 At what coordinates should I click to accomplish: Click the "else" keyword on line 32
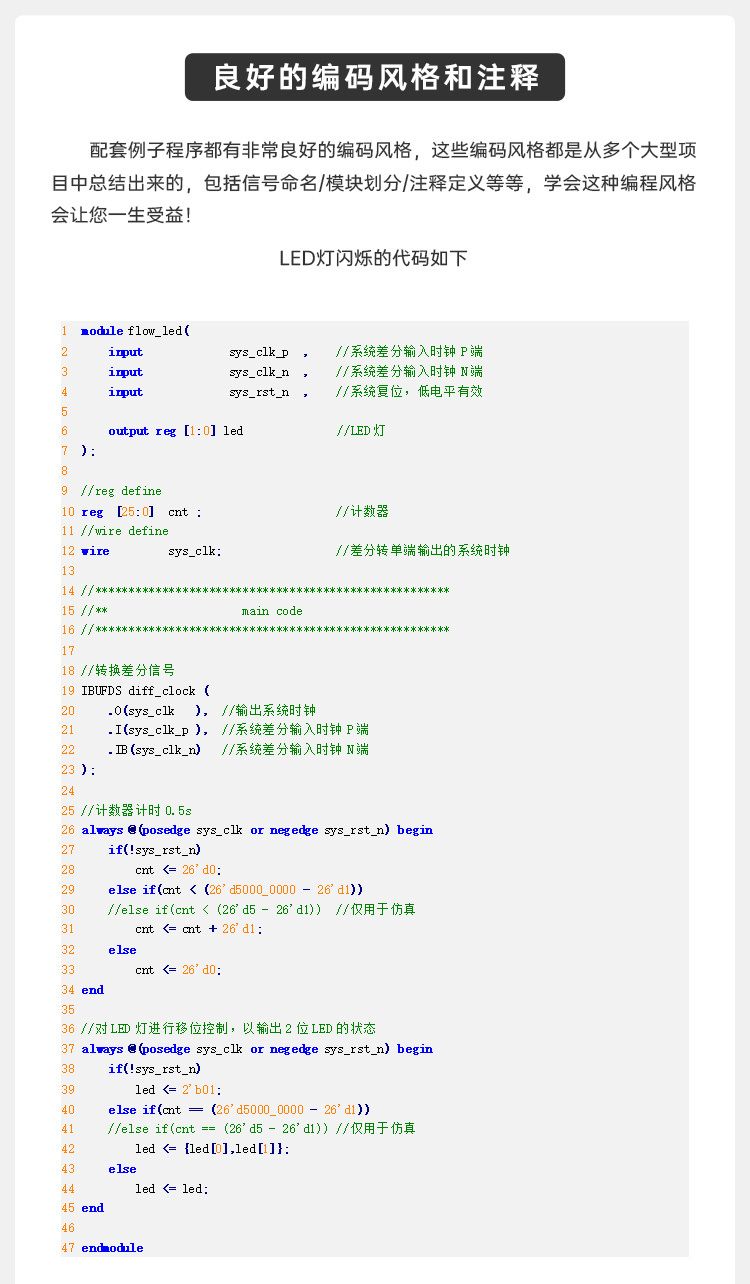click(122, 950)
